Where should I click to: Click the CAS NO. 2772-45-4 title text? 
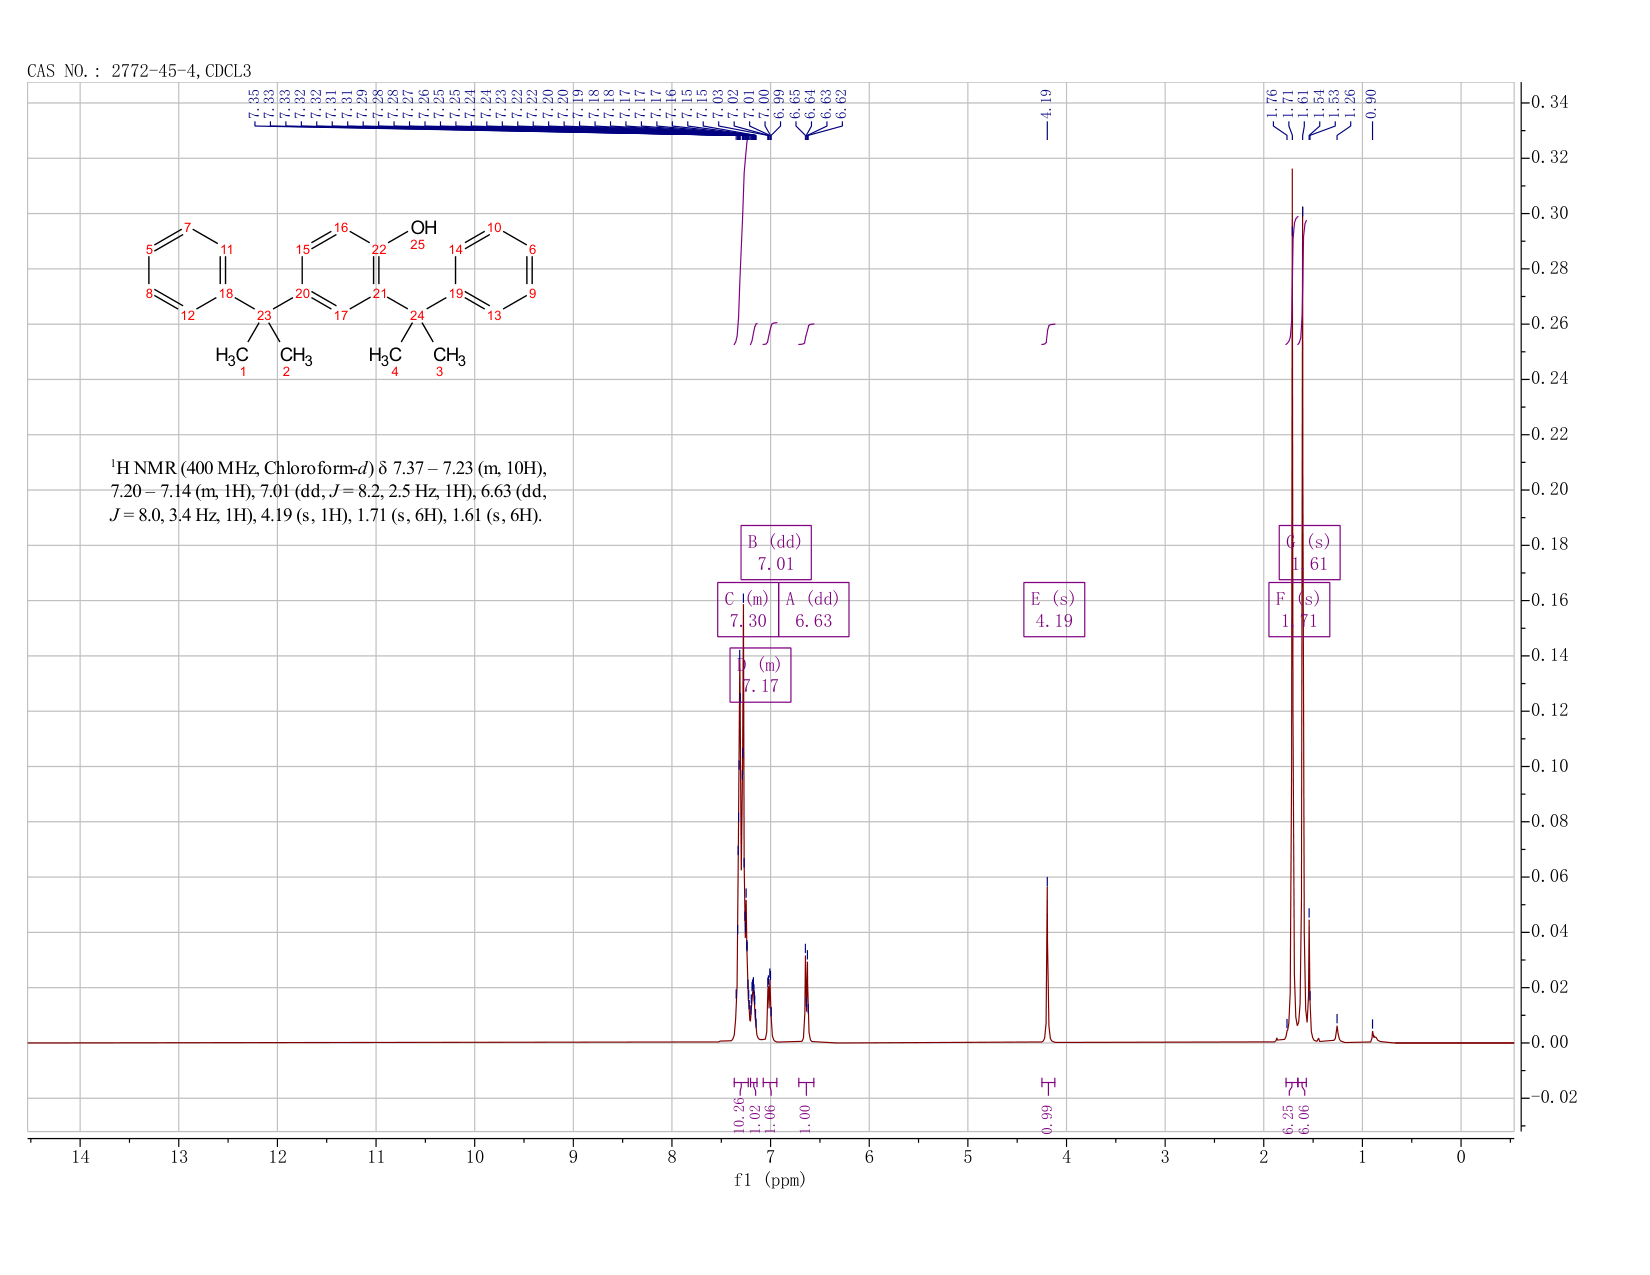coord(139,71)
